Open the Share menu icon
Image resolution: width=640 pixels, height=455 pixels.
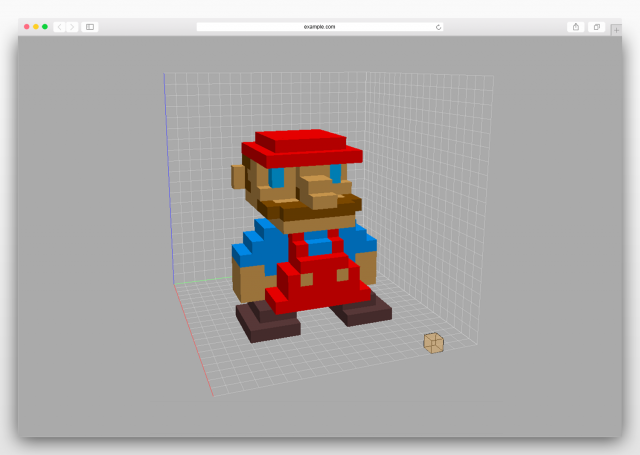pos(576,27)
